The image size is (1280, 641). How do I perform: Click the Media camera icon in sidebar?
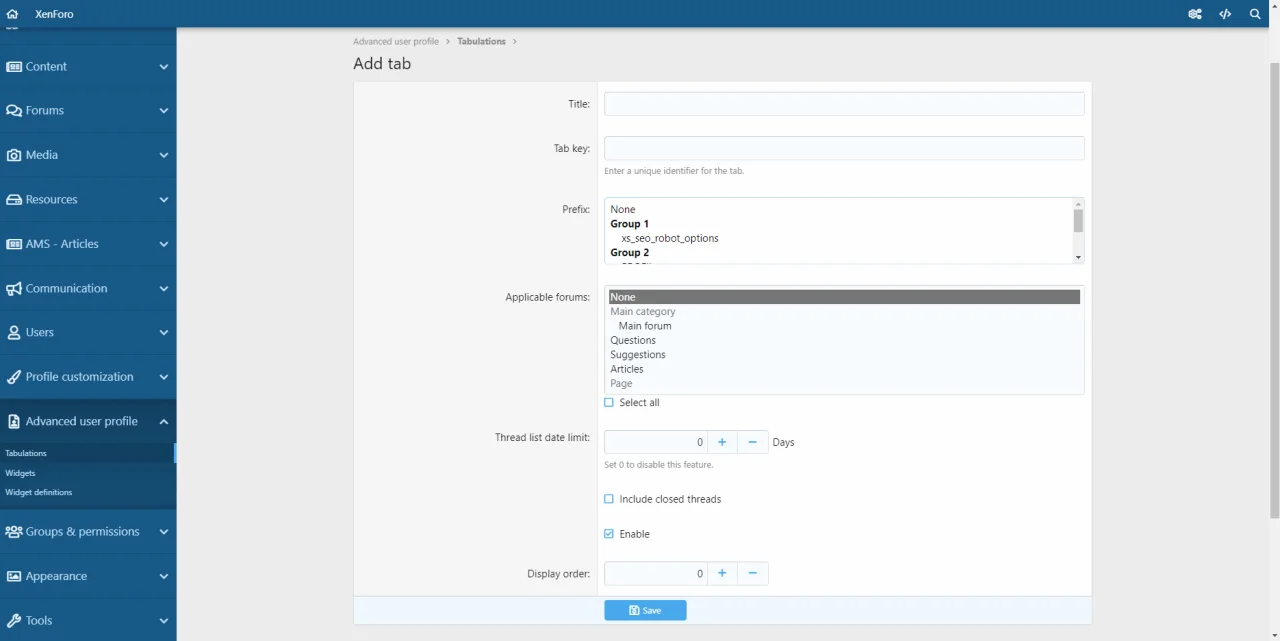14,155
